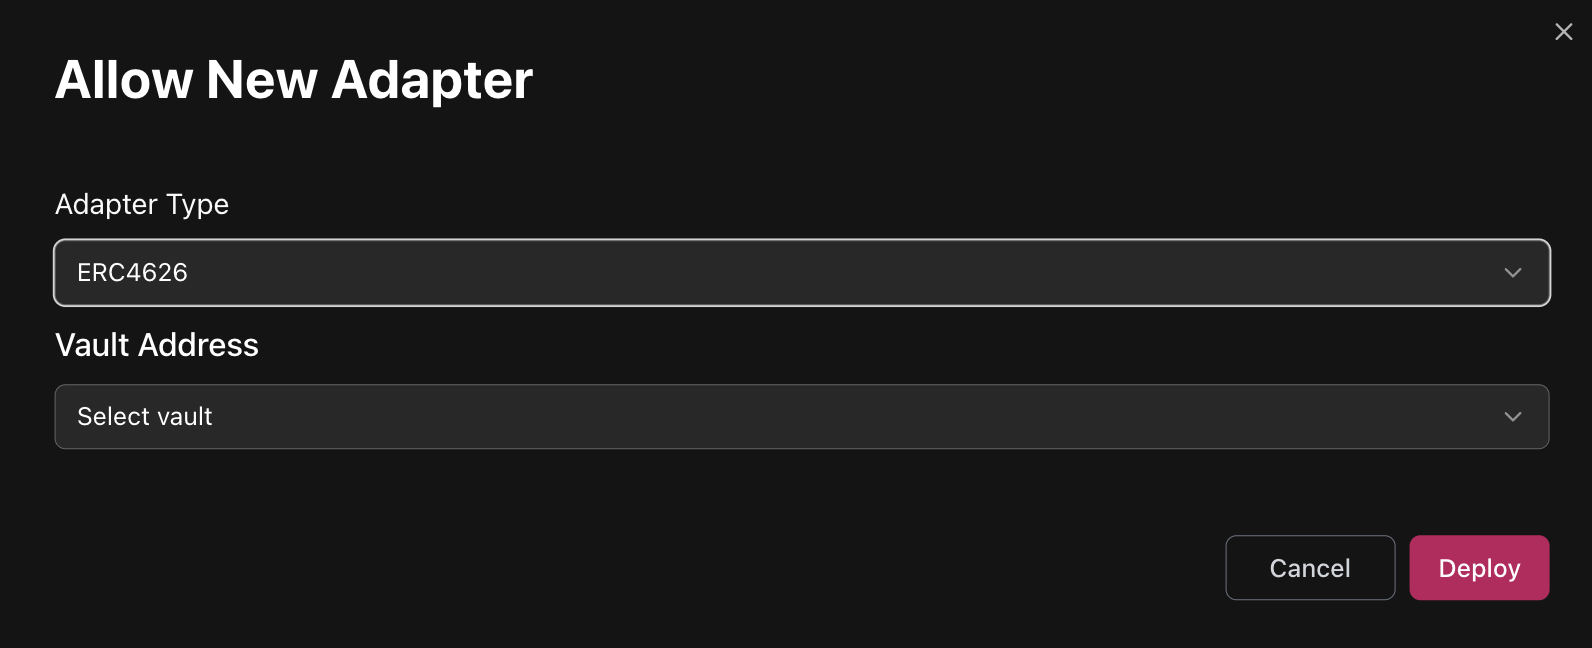Focus the Adapter Type select field
The width and height of the screenshot is (1592, 648).
point(801,272)
